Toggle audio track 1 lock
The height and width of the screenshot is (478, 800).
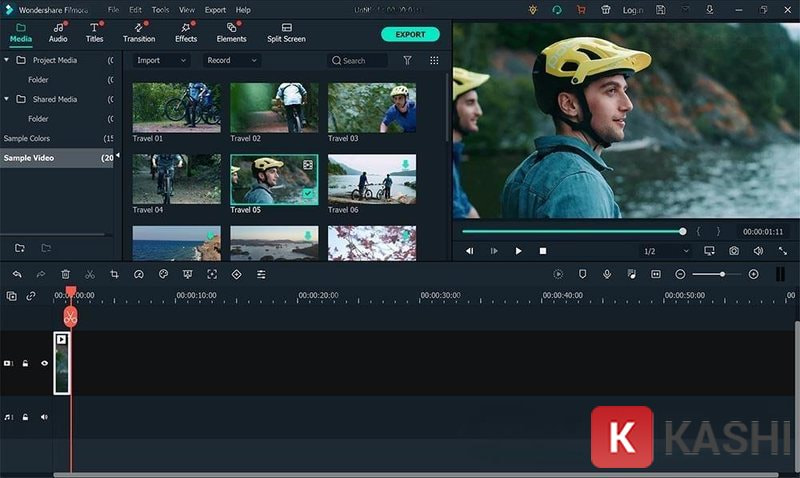[25, 417]
